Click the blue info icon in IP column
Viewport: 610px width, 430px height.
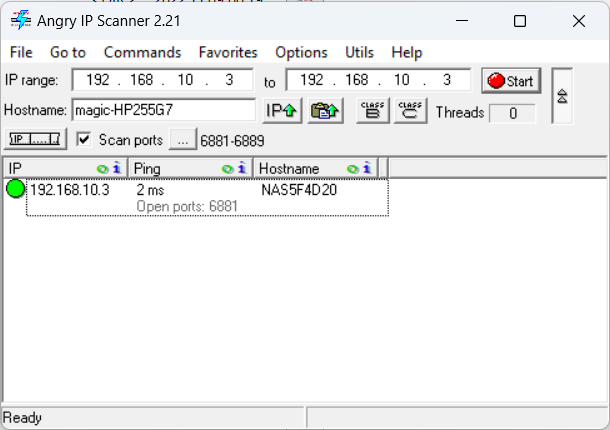117,168
